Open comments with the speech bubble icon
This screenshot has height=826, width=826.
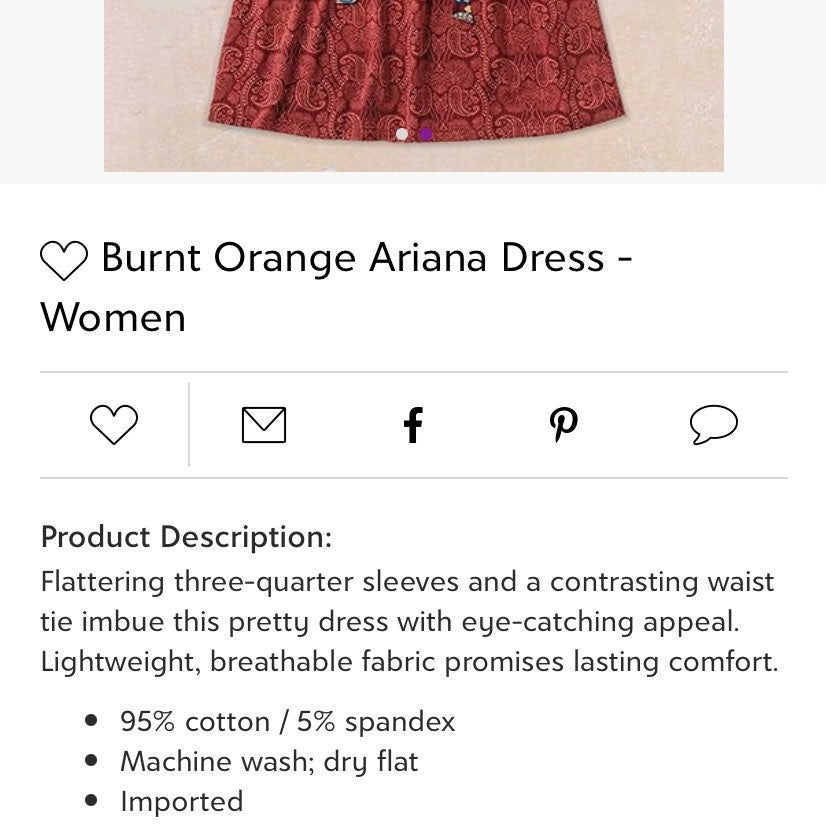pos(714,425)
